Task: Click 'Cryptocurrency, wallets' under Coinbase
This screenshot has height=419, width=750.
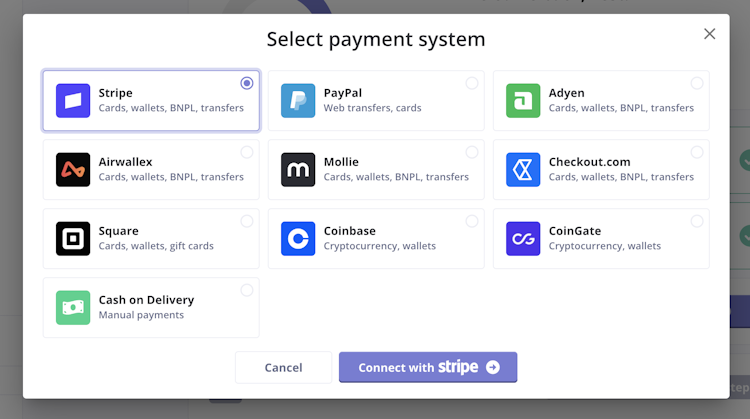Action: pyautogui.click(x=380, y=246)
